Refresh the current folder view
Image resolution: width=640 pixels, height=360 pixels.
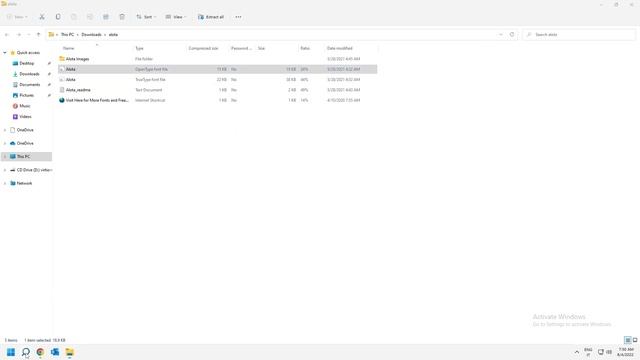click(x=512, y=35)
